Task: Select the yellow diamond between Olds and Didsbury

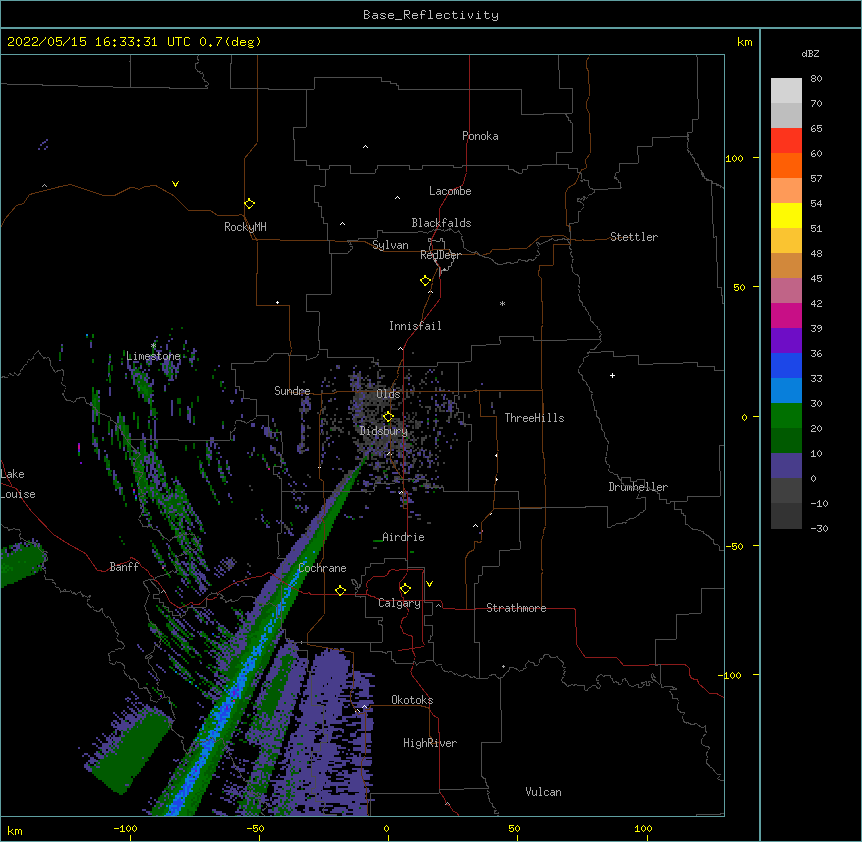Action: click(388, 416)
